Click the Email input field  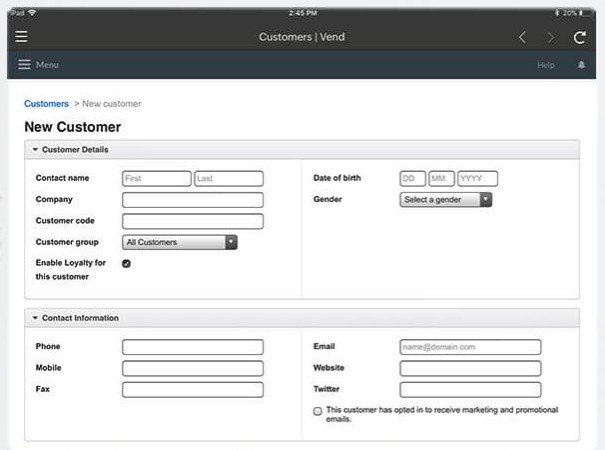pyautogui.click(x=470, y=347)
